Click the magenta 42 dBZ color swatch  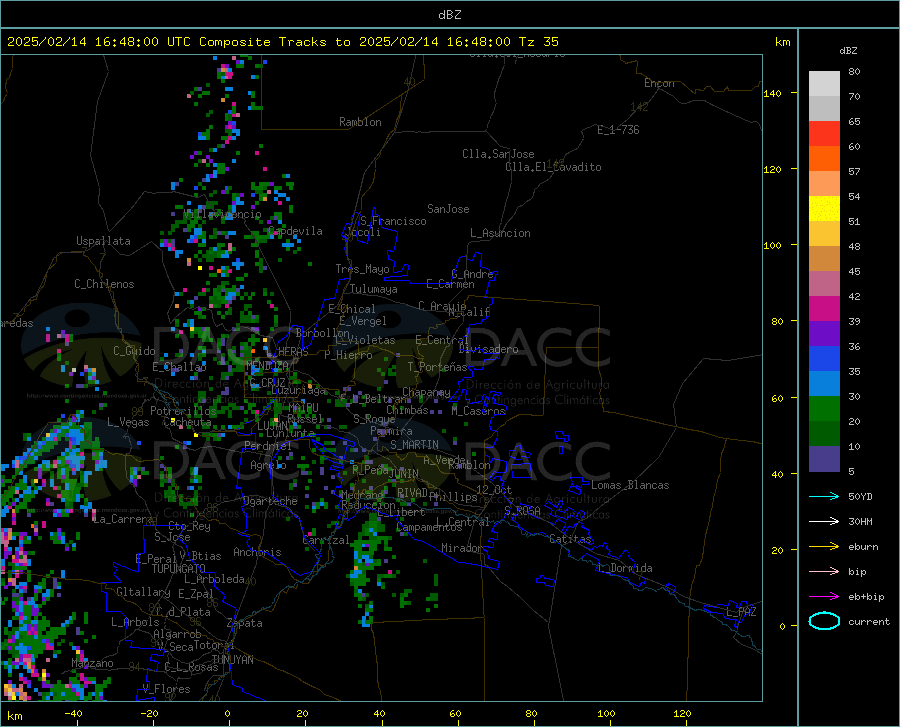(x=824, y=309)
